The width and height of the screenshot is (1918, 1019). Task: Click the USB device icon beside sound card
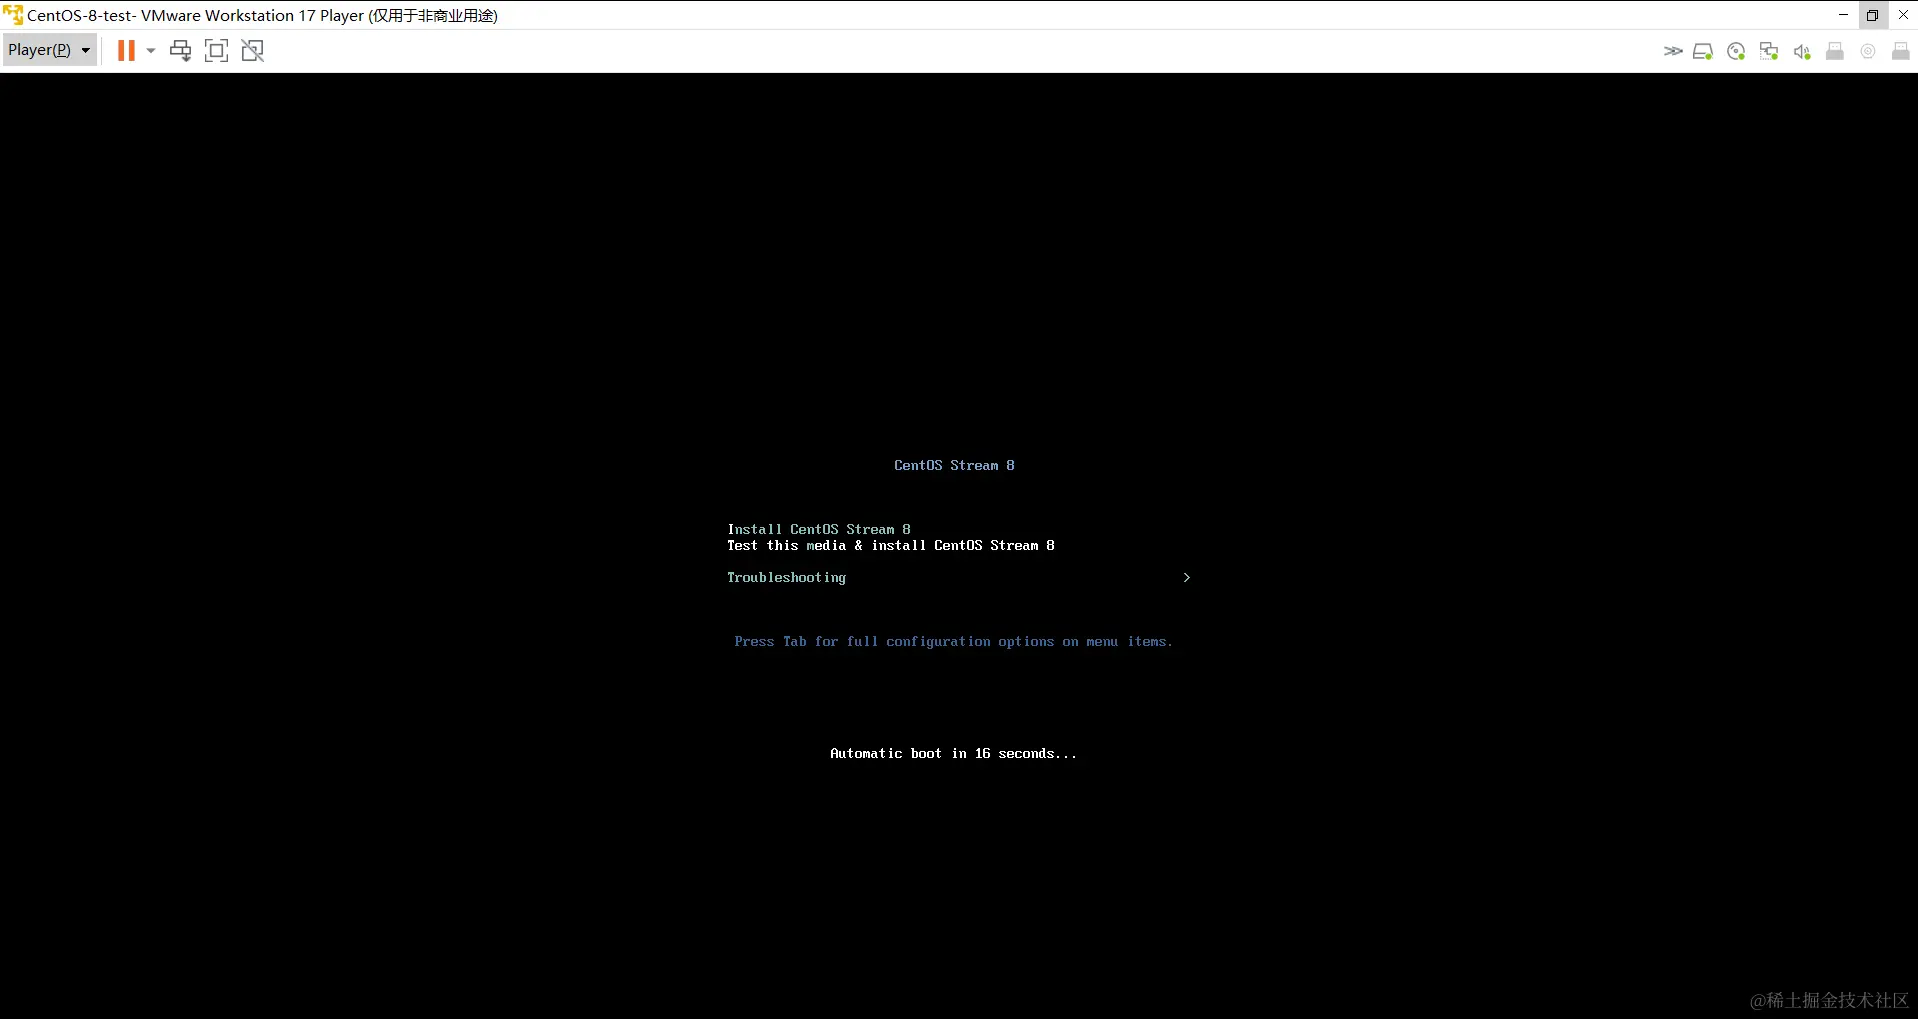[x=1835, y=51]
